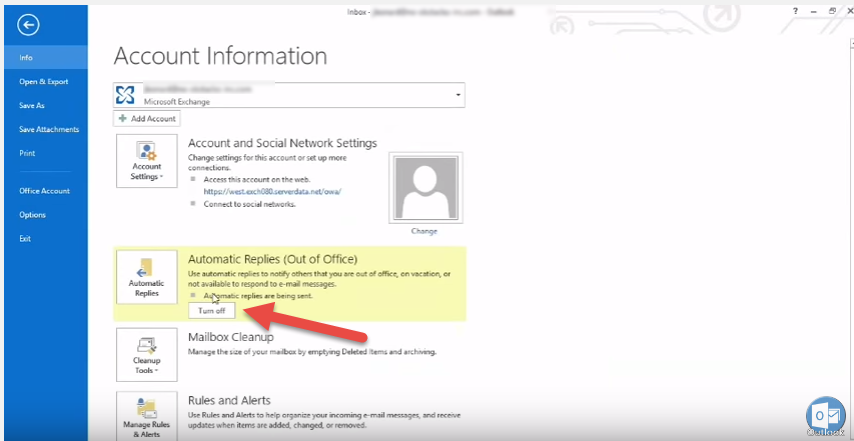Screen dimensions: 854x441
Task: Open Cleanup Tools dropdown button
Action: (x=147, y=354)
